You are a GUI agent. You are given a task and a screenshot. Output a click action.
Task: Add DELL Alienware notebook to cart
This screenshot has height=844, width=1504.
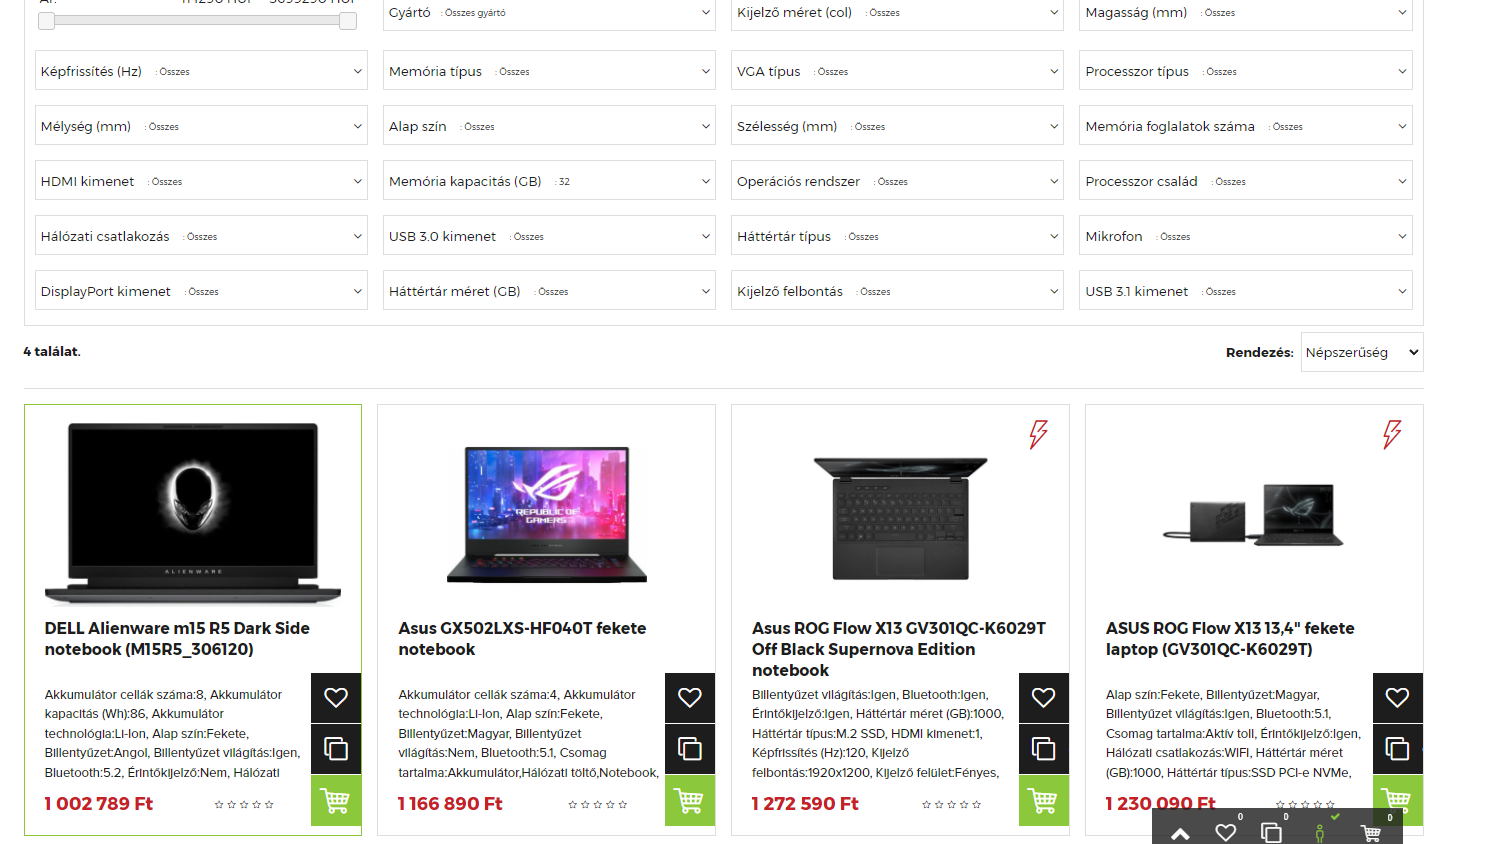336,801
